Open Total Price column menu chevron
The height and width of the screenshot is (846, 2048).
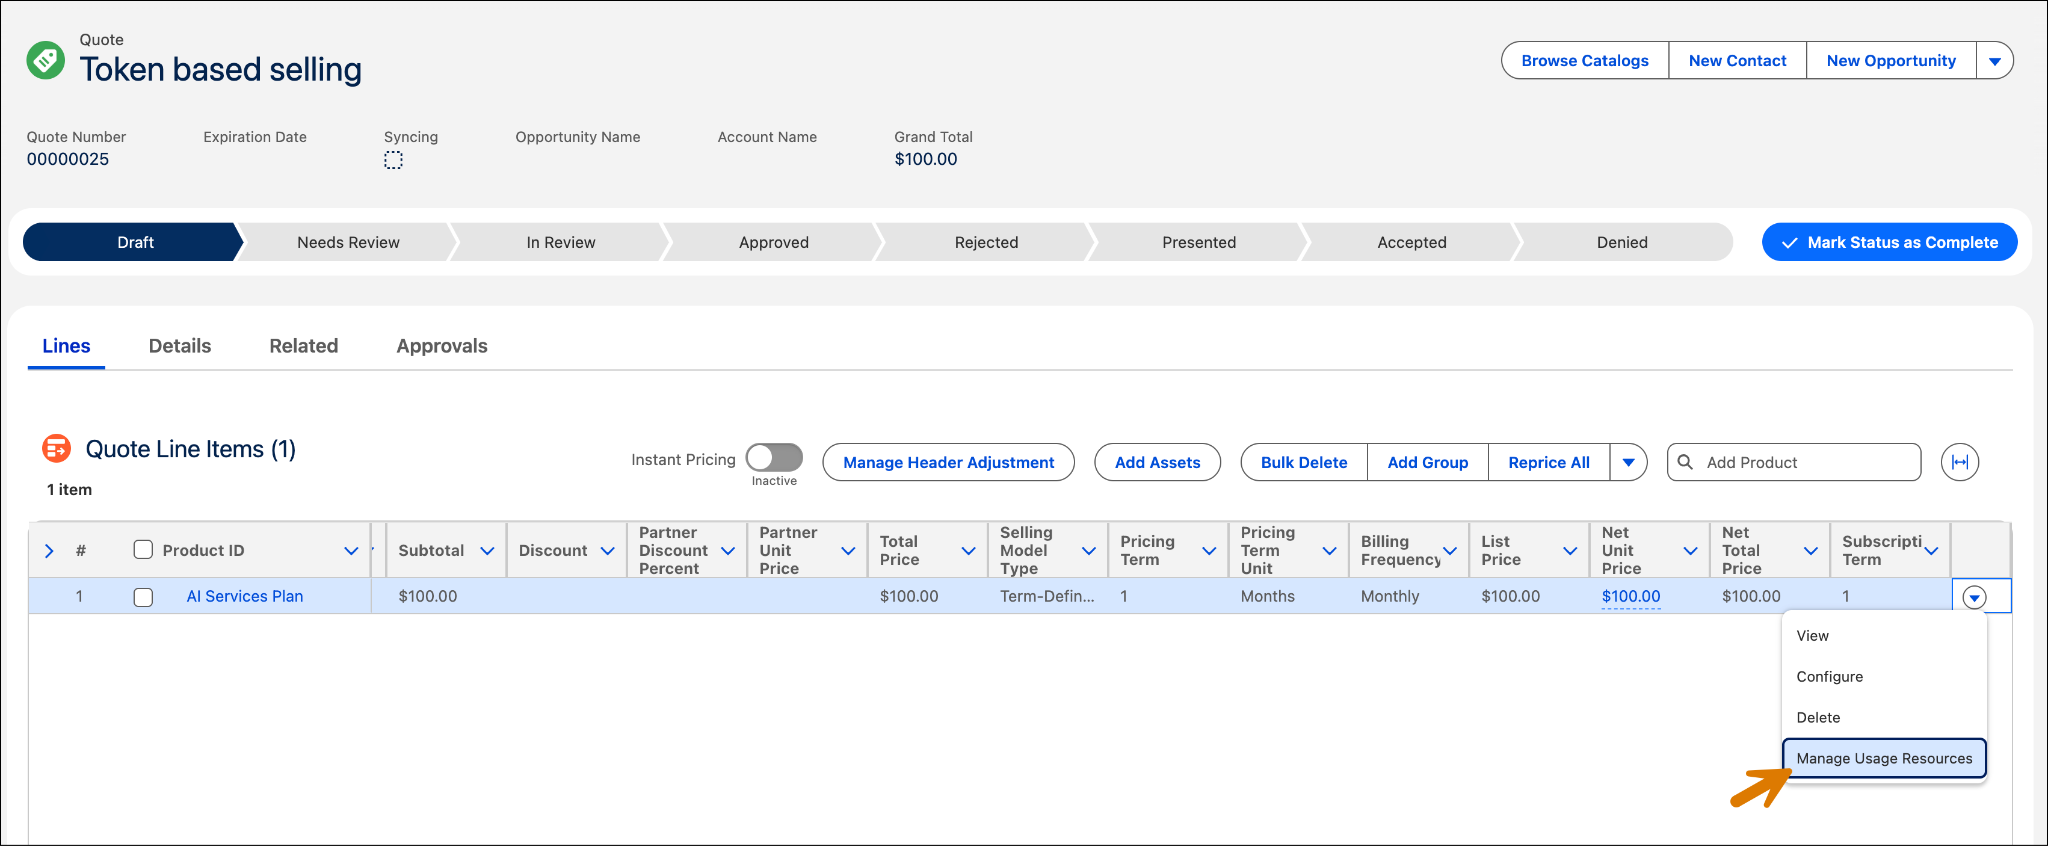click(968, 550)
